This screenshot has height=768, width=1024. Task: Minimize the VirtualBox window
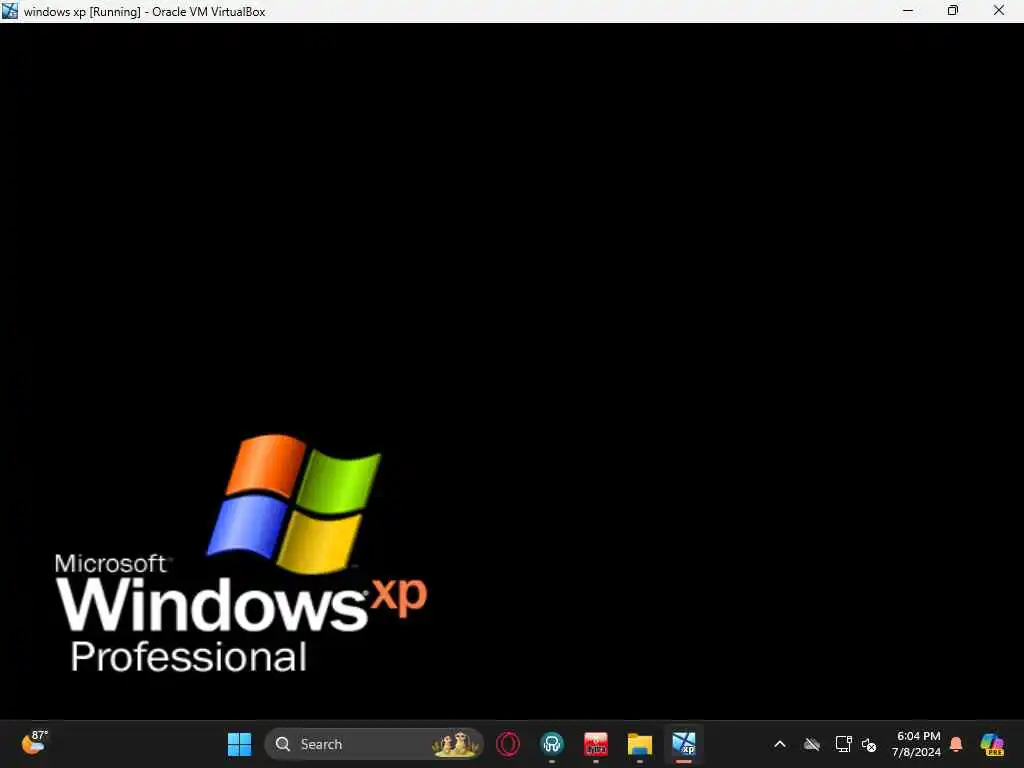(x=908, y=10)
